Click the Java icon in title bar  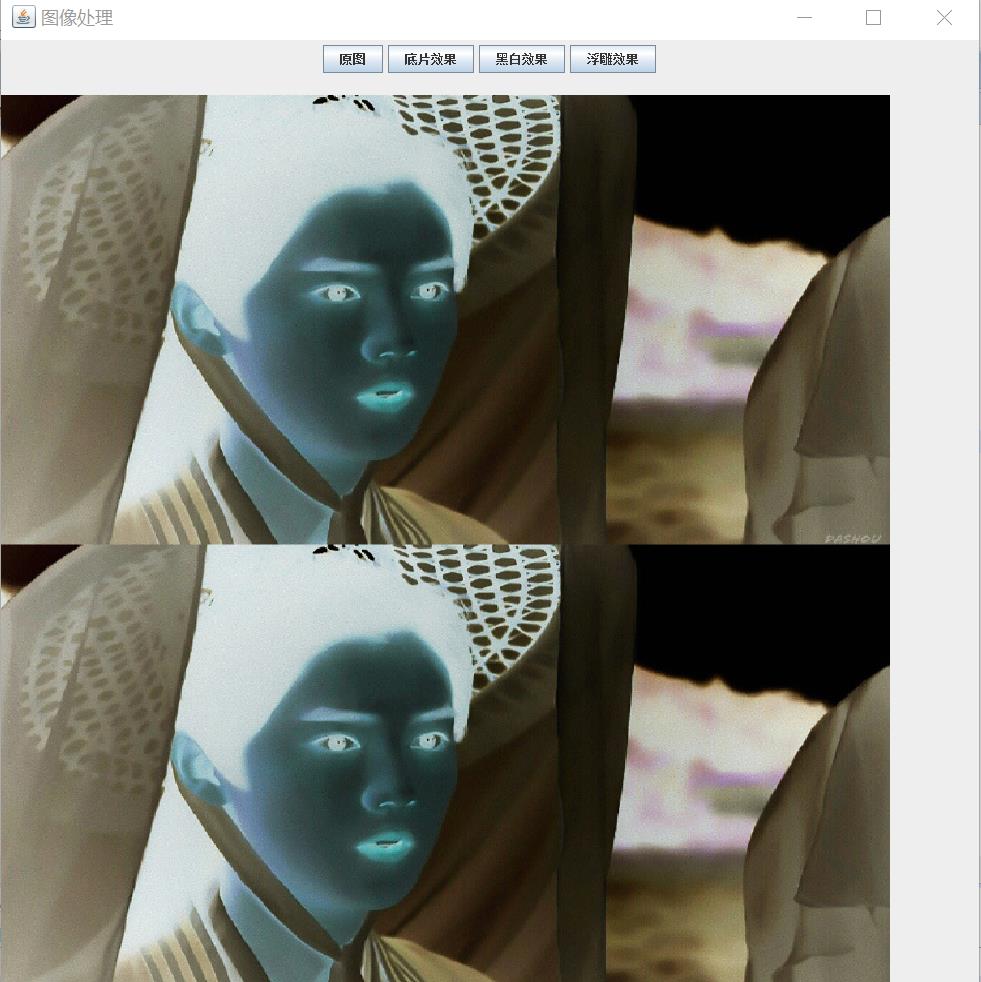[24, 18]
